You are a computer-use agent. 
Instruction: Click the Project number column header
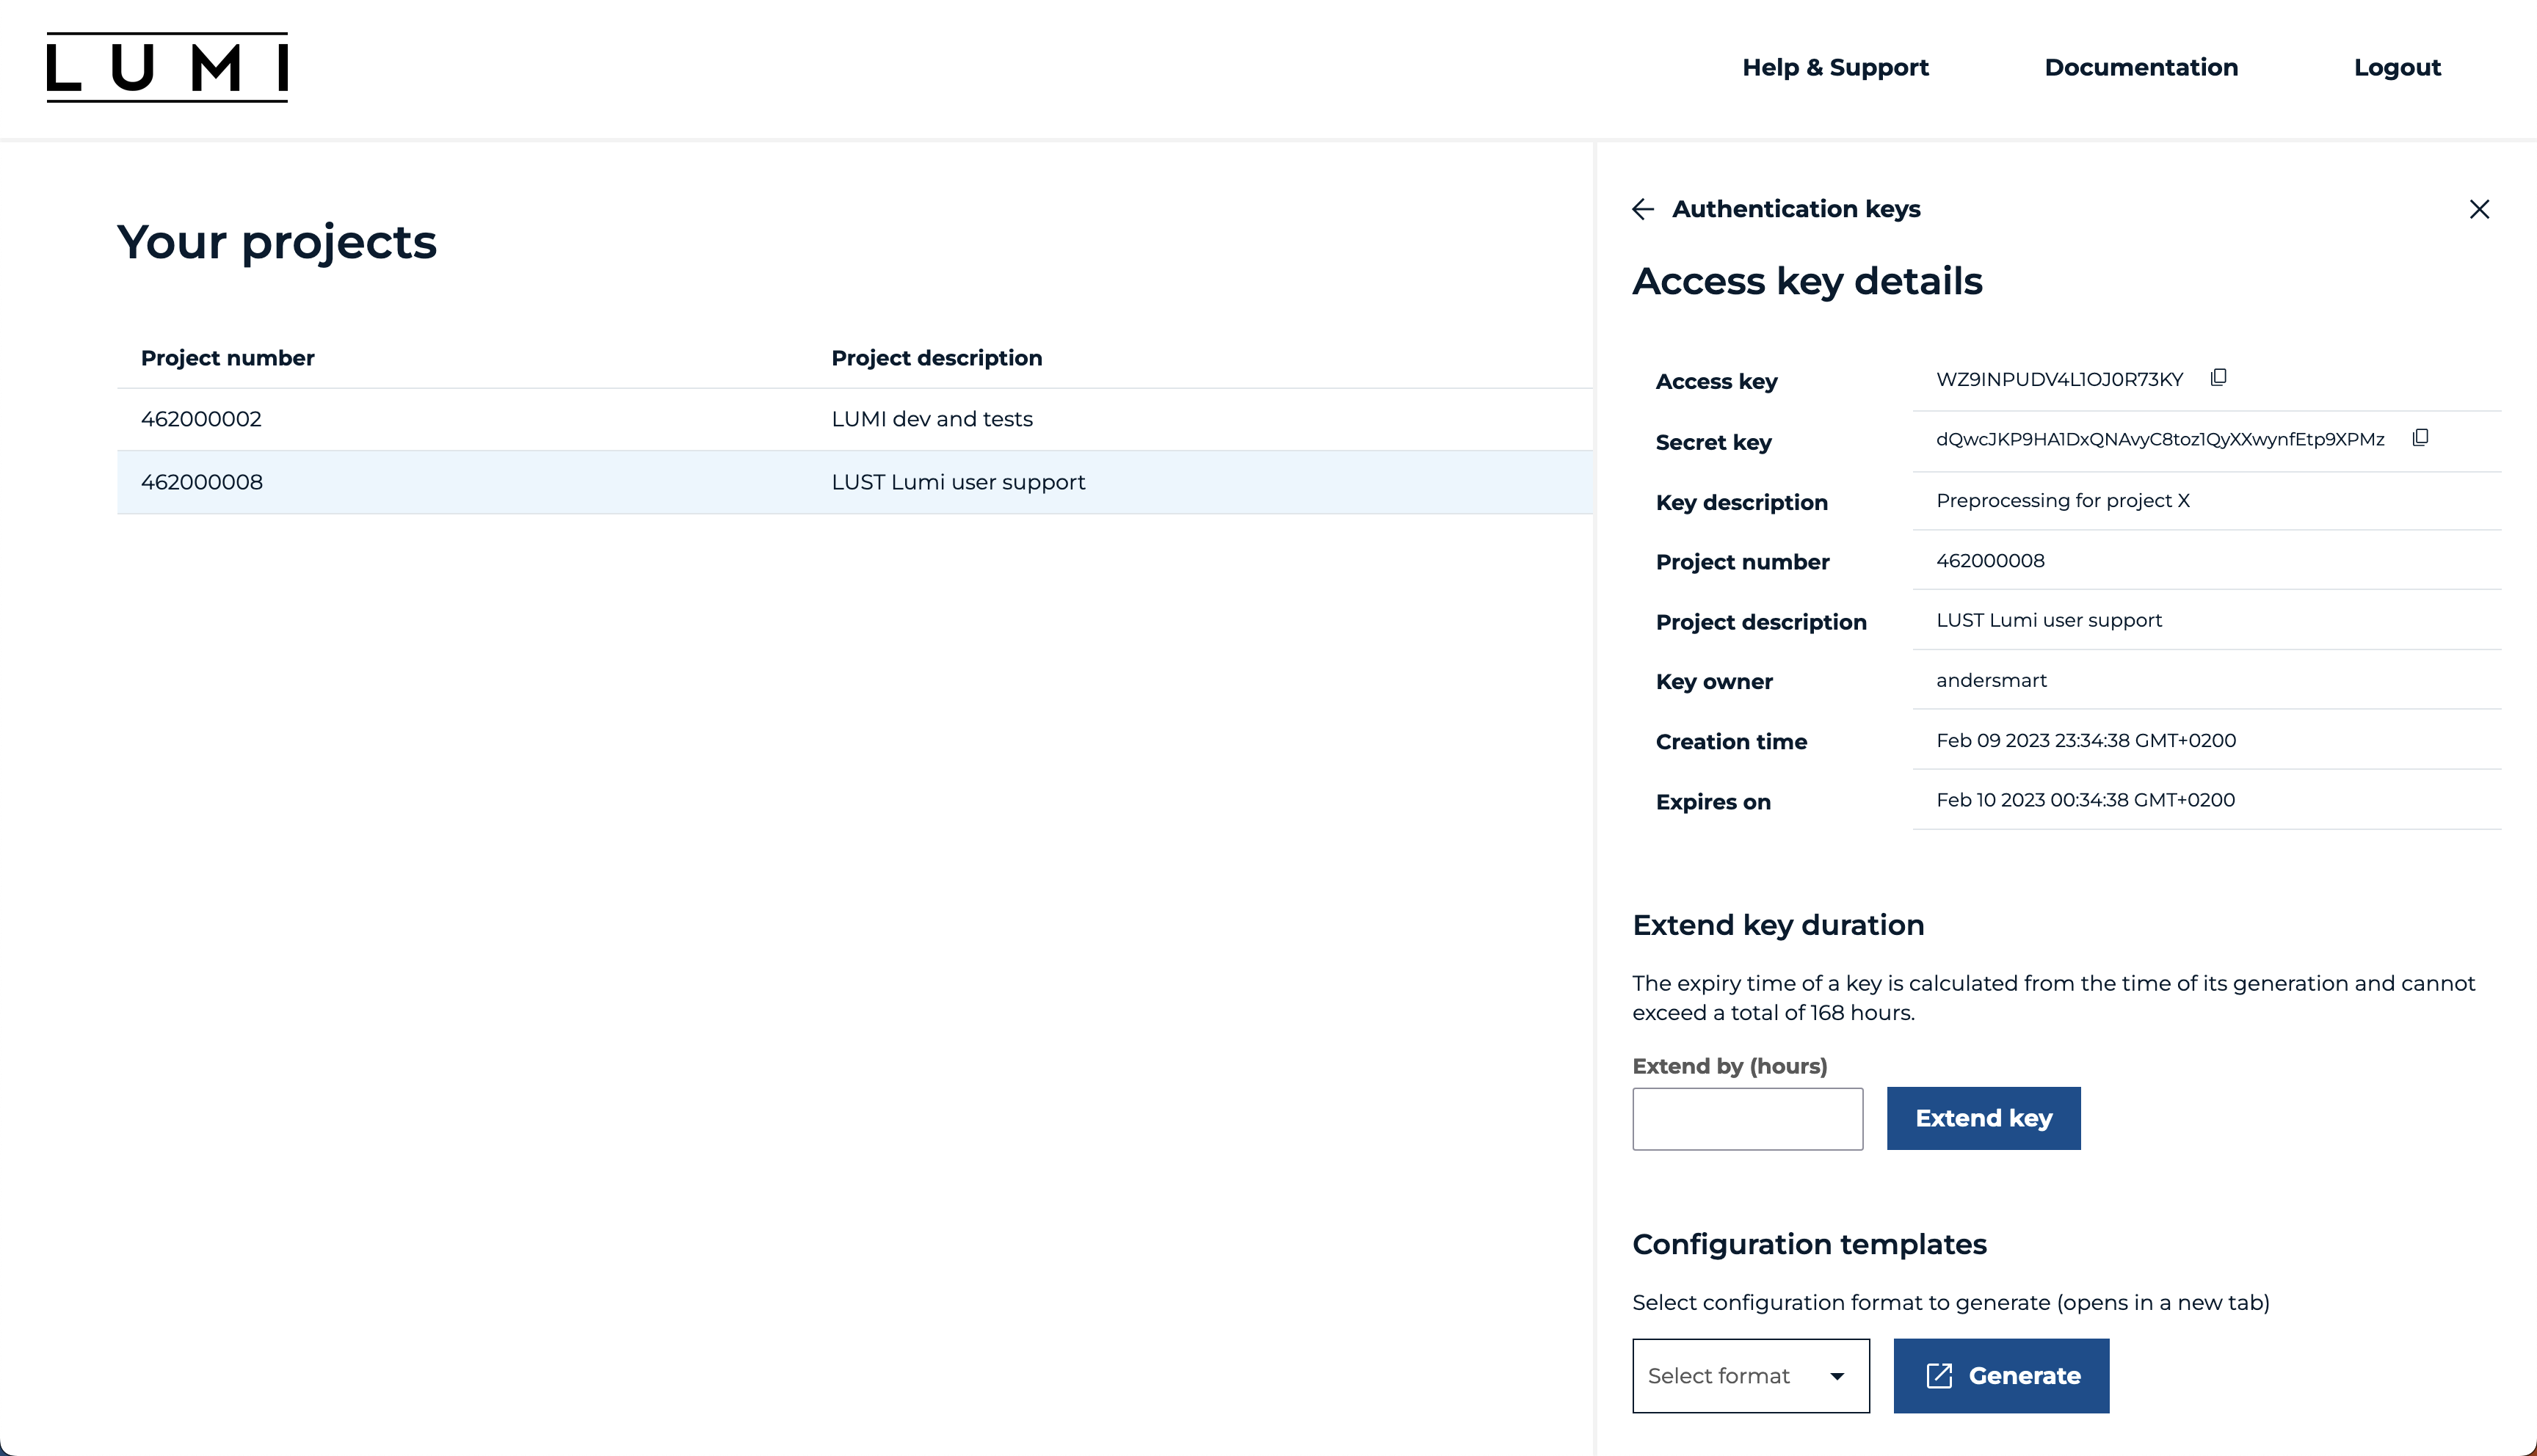pyautogui.click(x=227, y=357)
